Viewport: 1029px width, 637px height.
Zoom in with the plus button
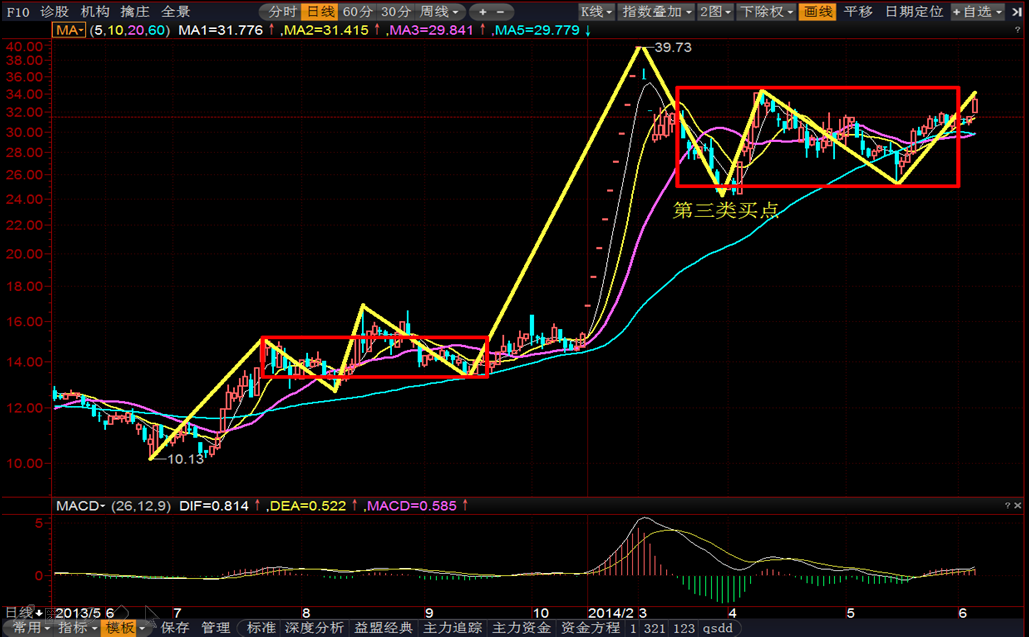(483, 12)
